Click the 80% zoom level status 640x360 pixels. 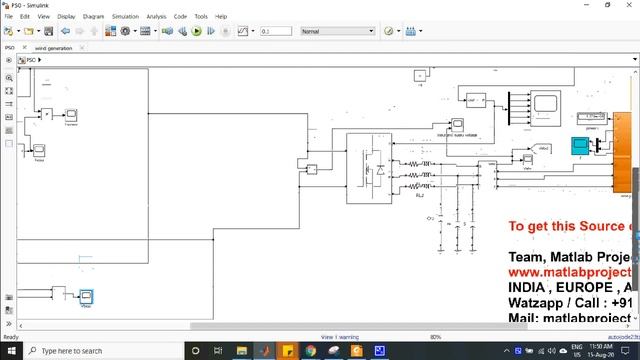(436, 337)
